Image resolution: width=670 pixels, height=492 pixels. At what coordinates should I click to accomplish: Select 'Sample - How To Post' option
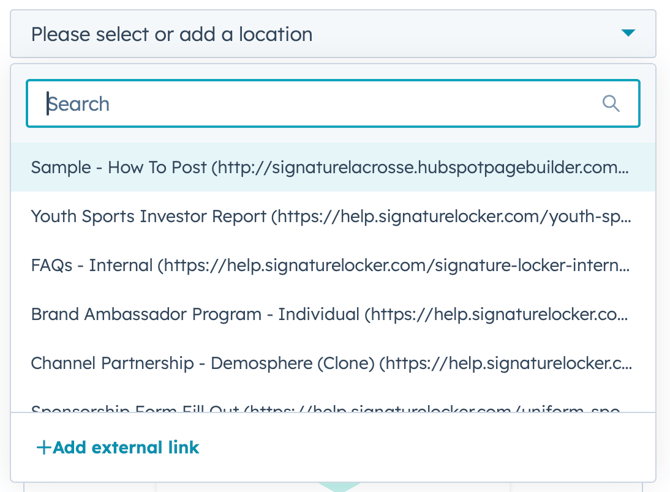point(330,167)
